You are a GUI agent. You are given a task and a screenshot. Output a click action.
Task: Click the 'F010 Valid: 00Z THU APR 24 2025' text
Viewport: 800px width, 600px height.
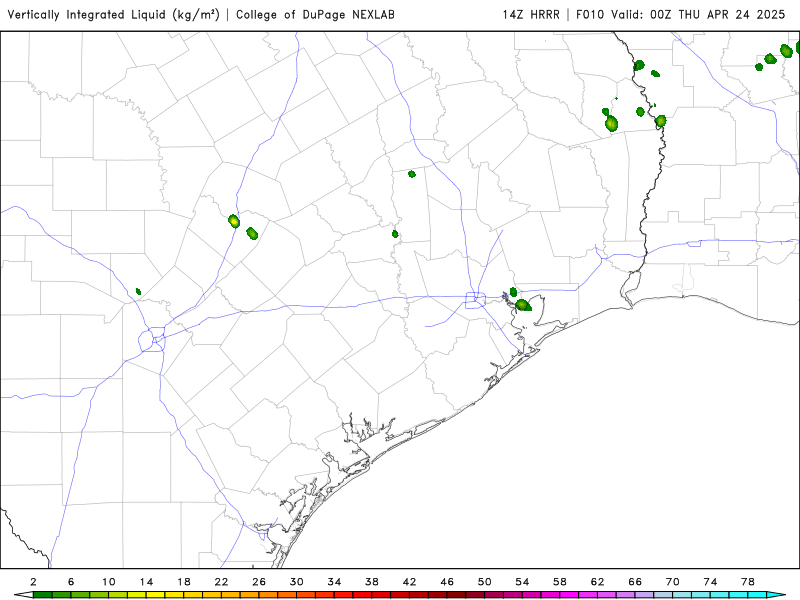tap(680, 14)
